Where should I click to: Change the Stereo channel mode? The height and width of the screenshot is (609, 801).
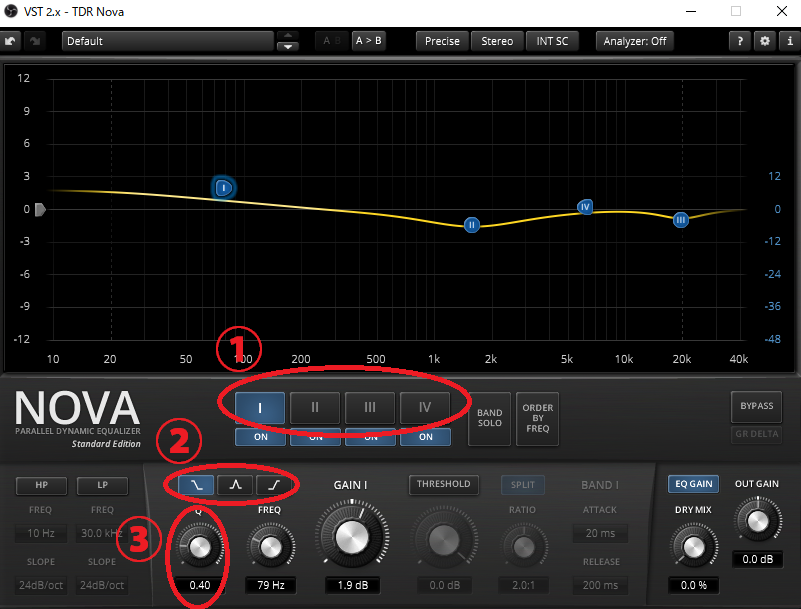497,41
